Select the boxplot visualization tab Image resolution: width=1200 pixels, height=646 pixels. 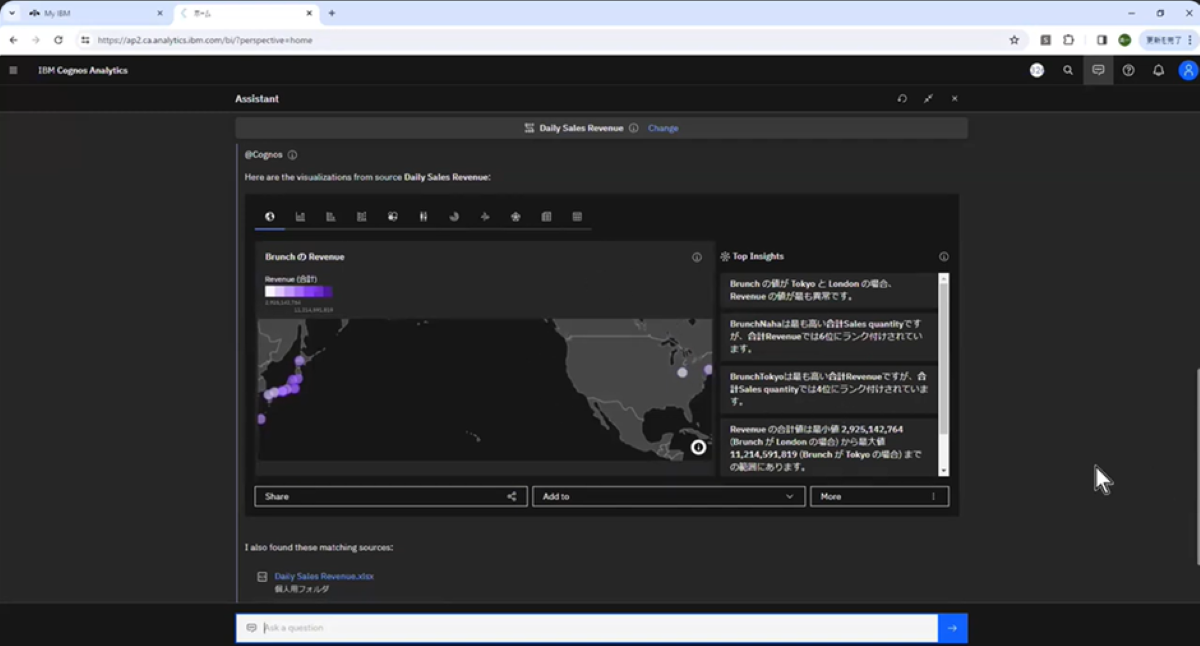pyautogui.click(x=424, y=216)
